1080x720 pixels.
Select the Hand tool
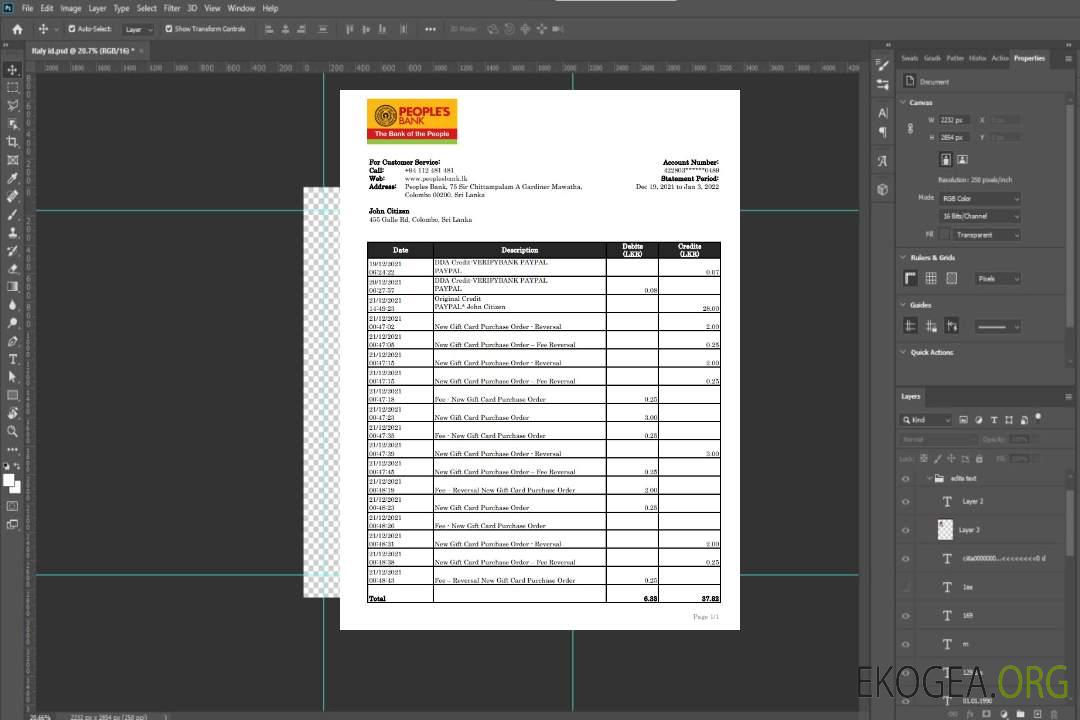coord(12,413)
